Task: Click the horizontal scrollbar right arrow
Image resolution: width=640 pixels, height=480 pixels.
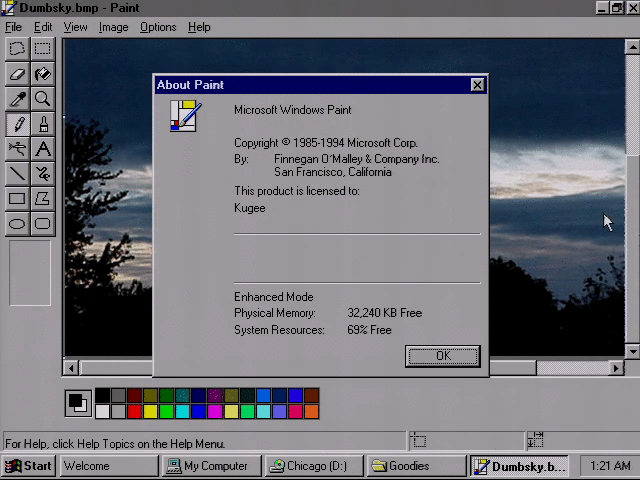Action: [616, 368]
